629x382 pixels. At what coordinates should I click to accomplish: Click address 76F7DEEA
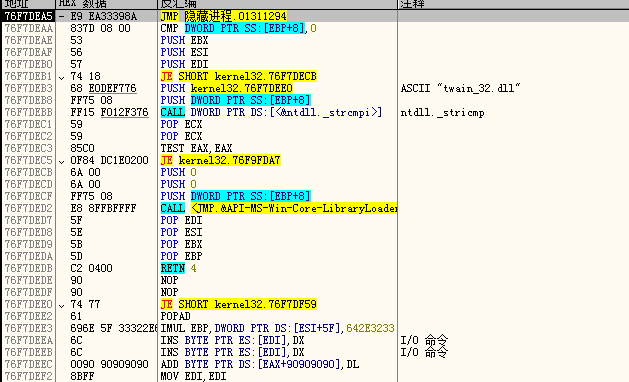tap(28, 340)
